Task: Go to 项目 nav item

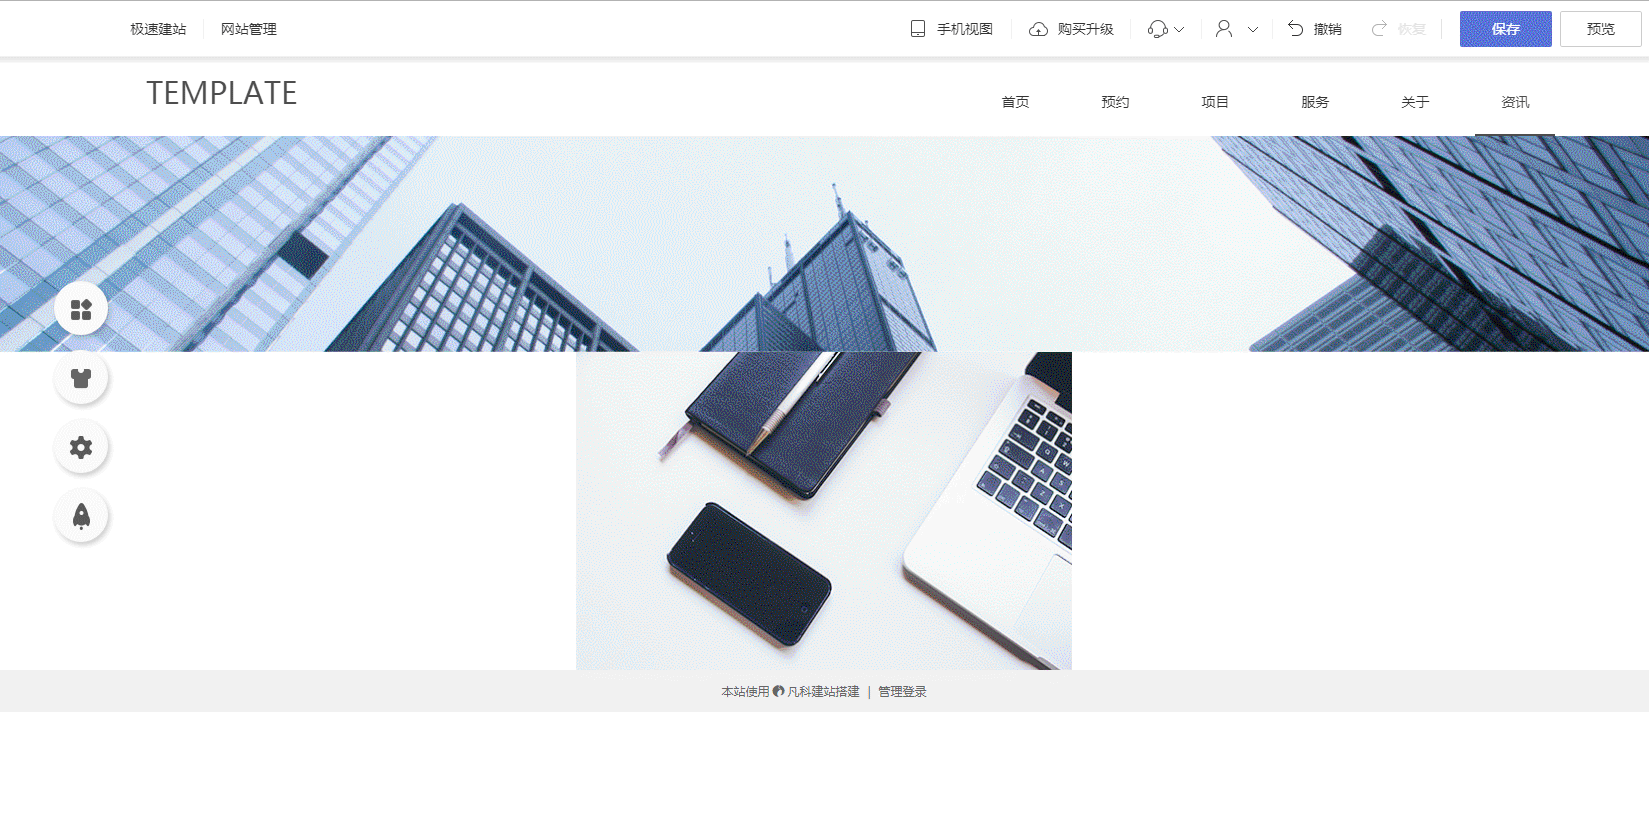Action: point(1215,102)
